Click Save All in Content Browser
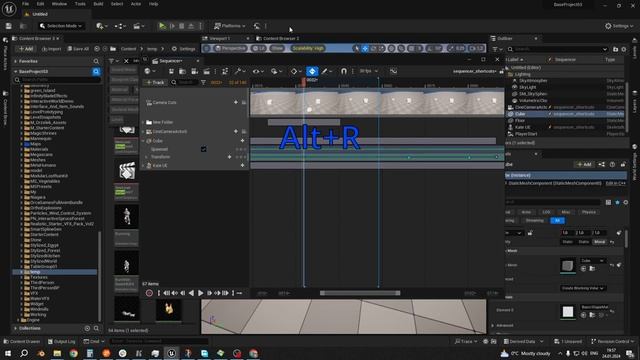Viewport: 640px width, 360px height. (x=78, y=49)
